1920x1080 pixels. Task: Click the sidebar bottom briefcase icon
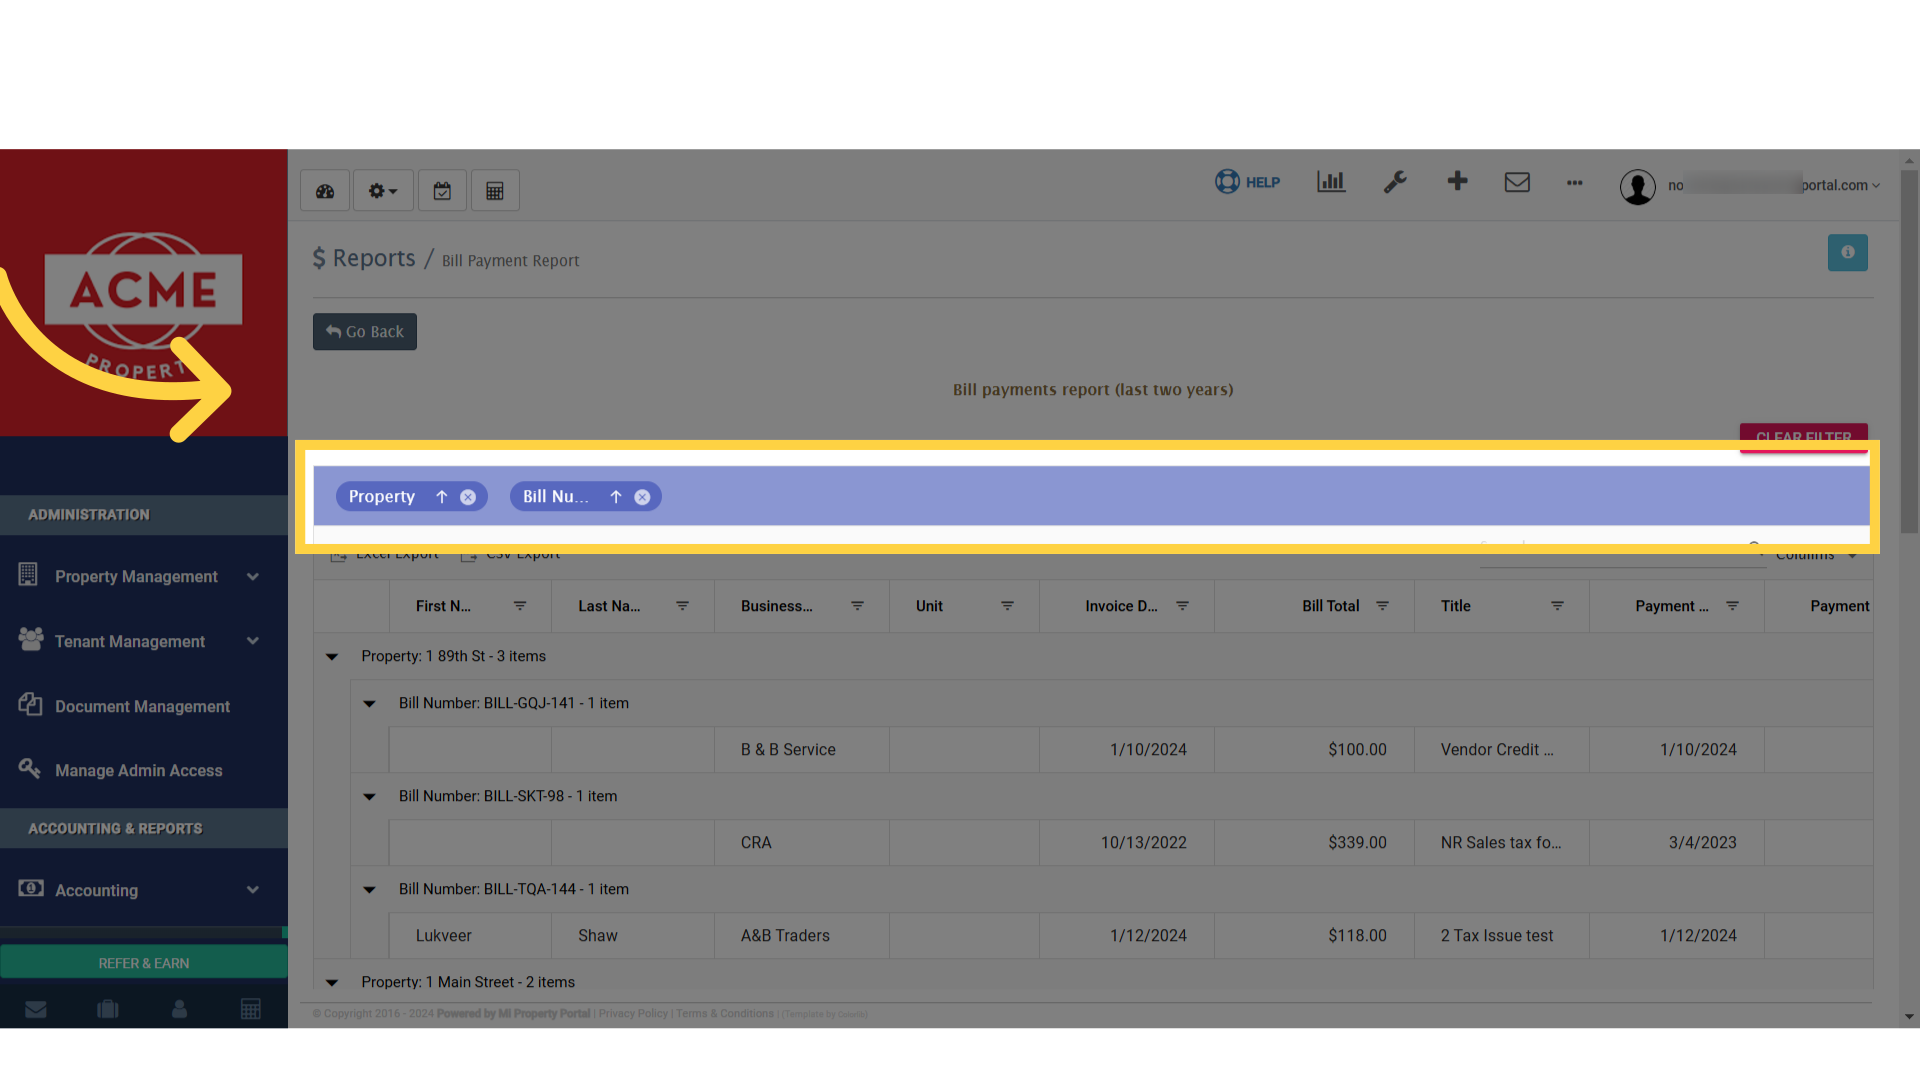(108, 1009)
